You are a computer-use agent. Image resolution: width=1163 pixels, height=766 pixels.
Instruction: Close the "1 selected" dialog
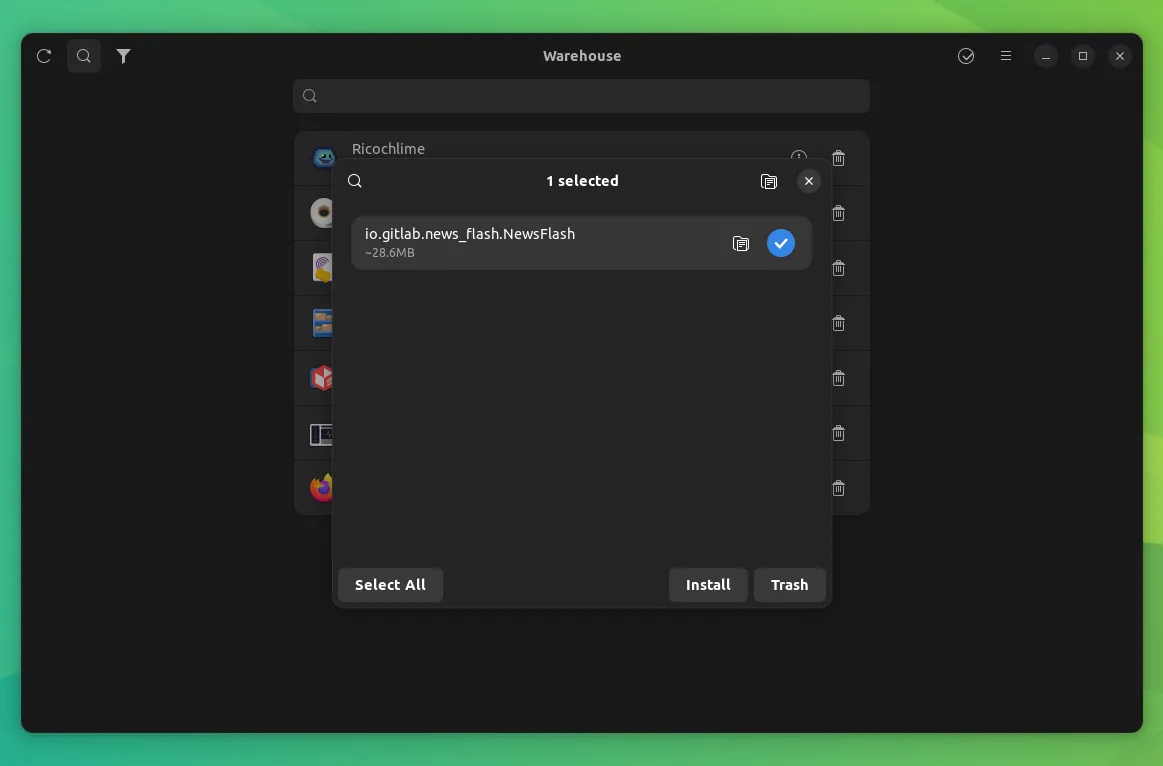pos(809,181)
